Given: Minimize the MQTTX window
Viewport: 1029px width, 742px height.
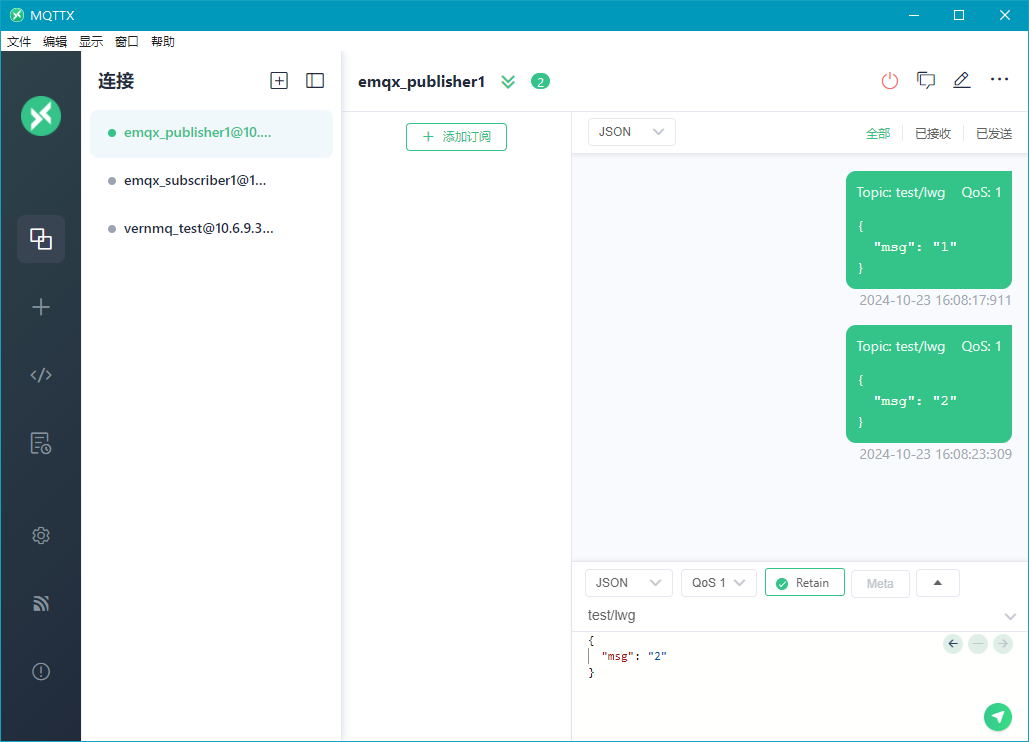Looking at the screenshot, I should click(914, 15).
